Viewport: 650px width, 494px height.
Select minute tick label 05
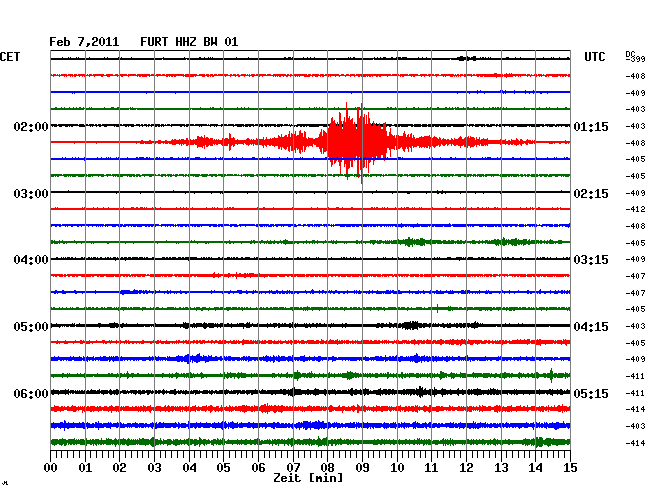223,467
